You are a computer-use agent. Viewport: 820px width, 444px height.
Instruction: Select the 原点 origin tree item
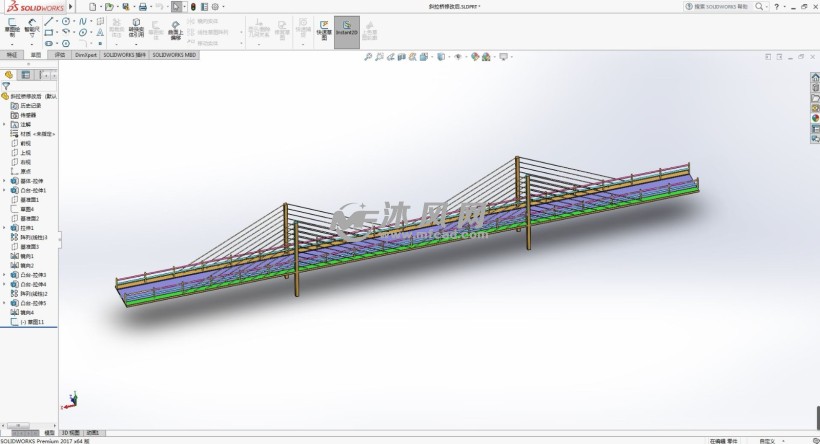tap(25, 171)
